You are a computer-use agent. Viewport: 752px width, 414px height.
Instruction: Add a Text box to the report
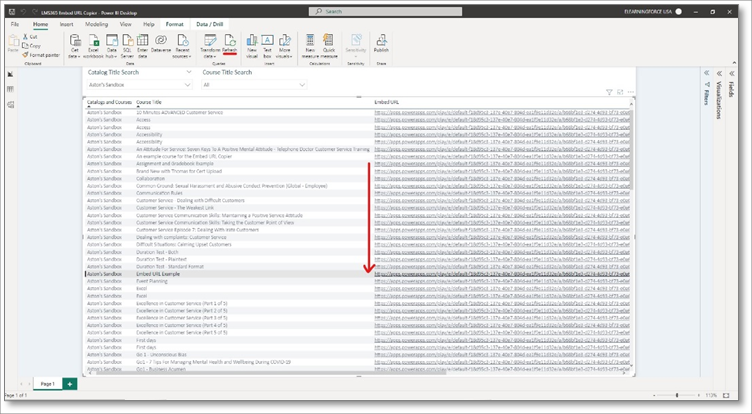coord(268,44)
